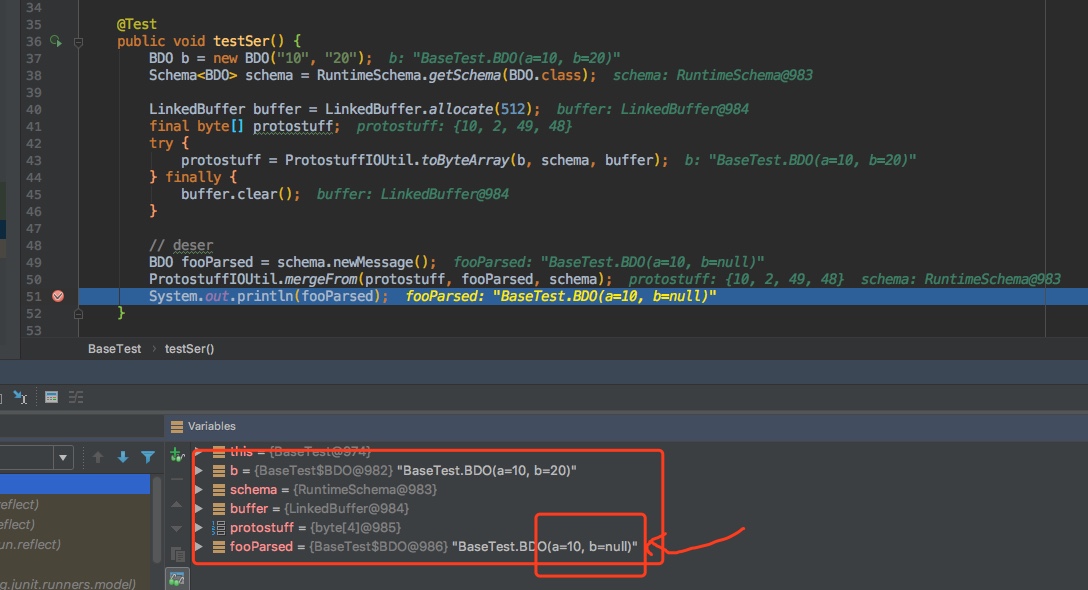
Task: Toggle the breakpoint on line 51
Action: tap(57, 297)
